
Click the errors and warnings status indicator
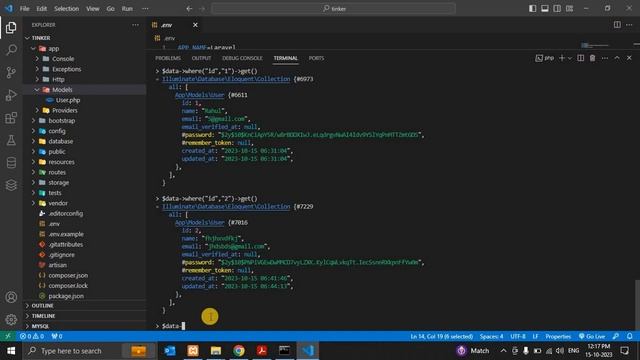coord(32,336)
